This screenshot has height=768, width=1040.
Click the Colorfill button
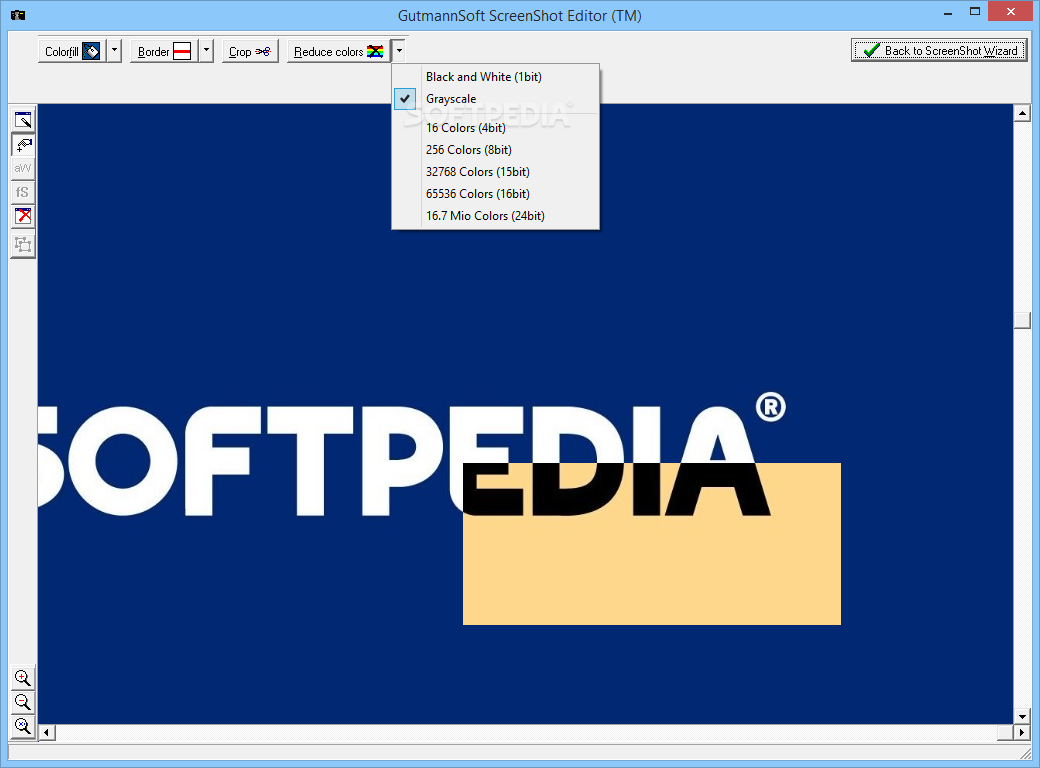[x=72, y=51]
